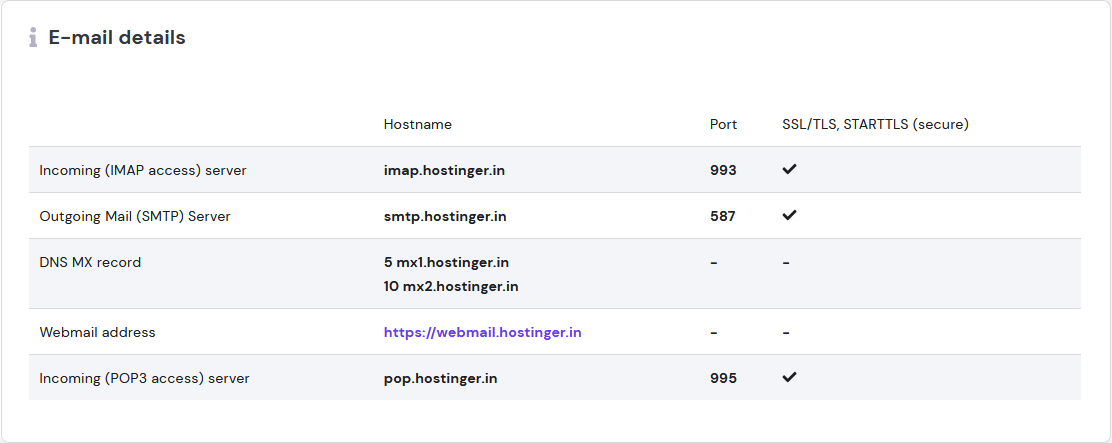The height and width of the screenshot is (443, 1112).
Task: Click port number 993
Action: (x=723, y=170)
